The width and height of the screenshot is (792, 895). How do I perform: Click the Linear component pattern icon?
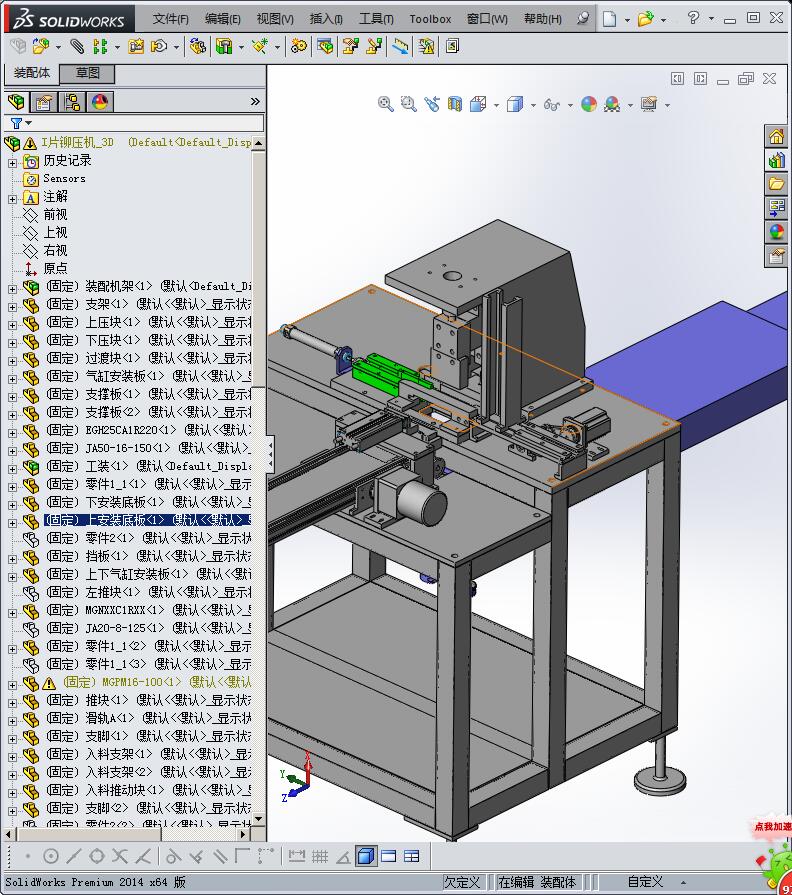pyautogui.click(x=100, y=46)
